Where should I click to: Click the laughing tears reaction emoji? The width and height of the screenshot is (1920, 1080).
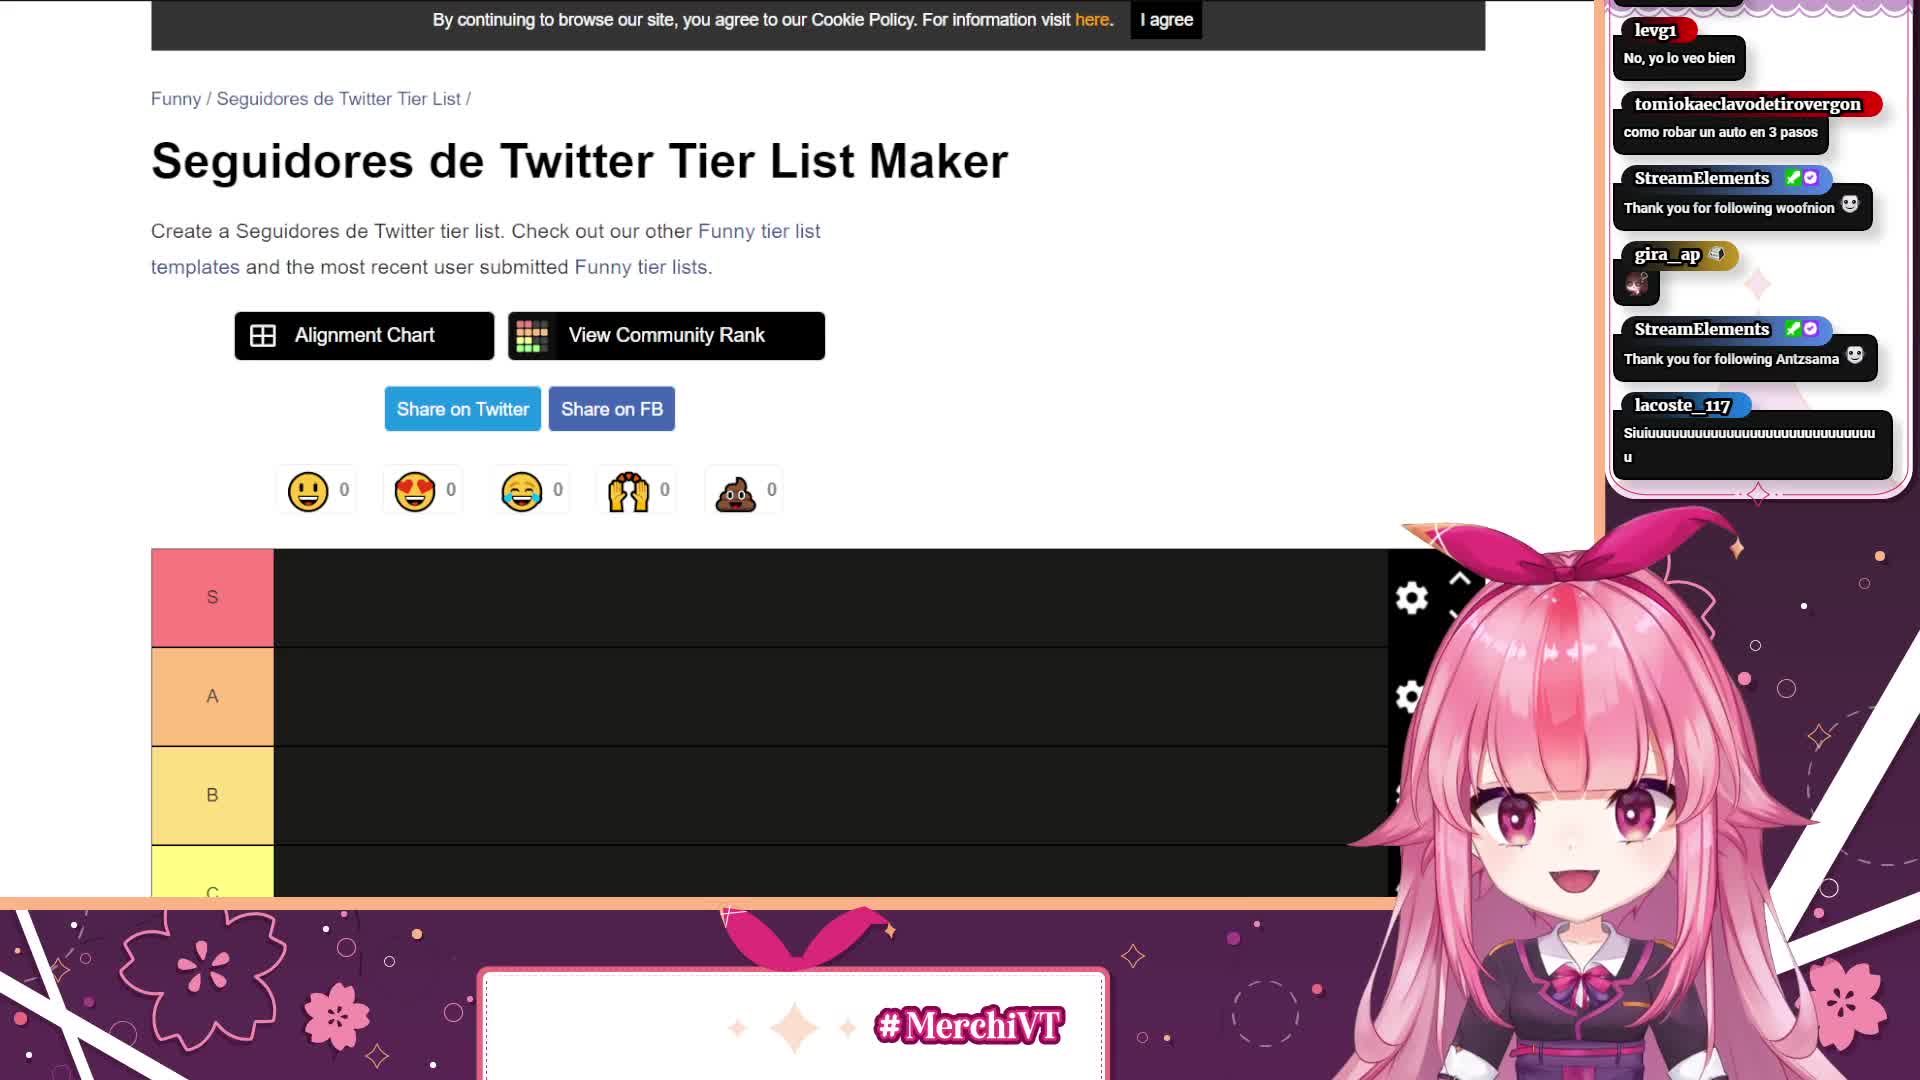pyautogui.click(x=522, y=491)
